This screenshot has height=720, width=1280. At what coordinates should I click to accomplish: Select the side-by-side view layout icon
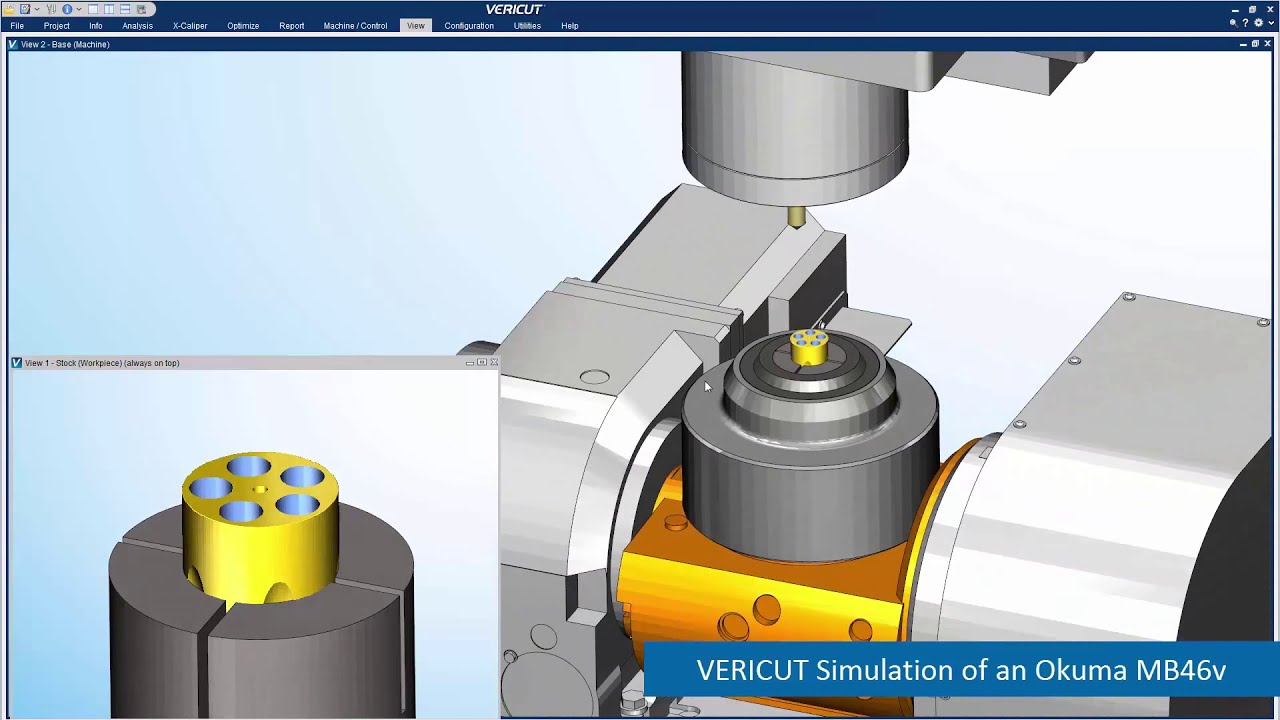[x=109, y=9]
